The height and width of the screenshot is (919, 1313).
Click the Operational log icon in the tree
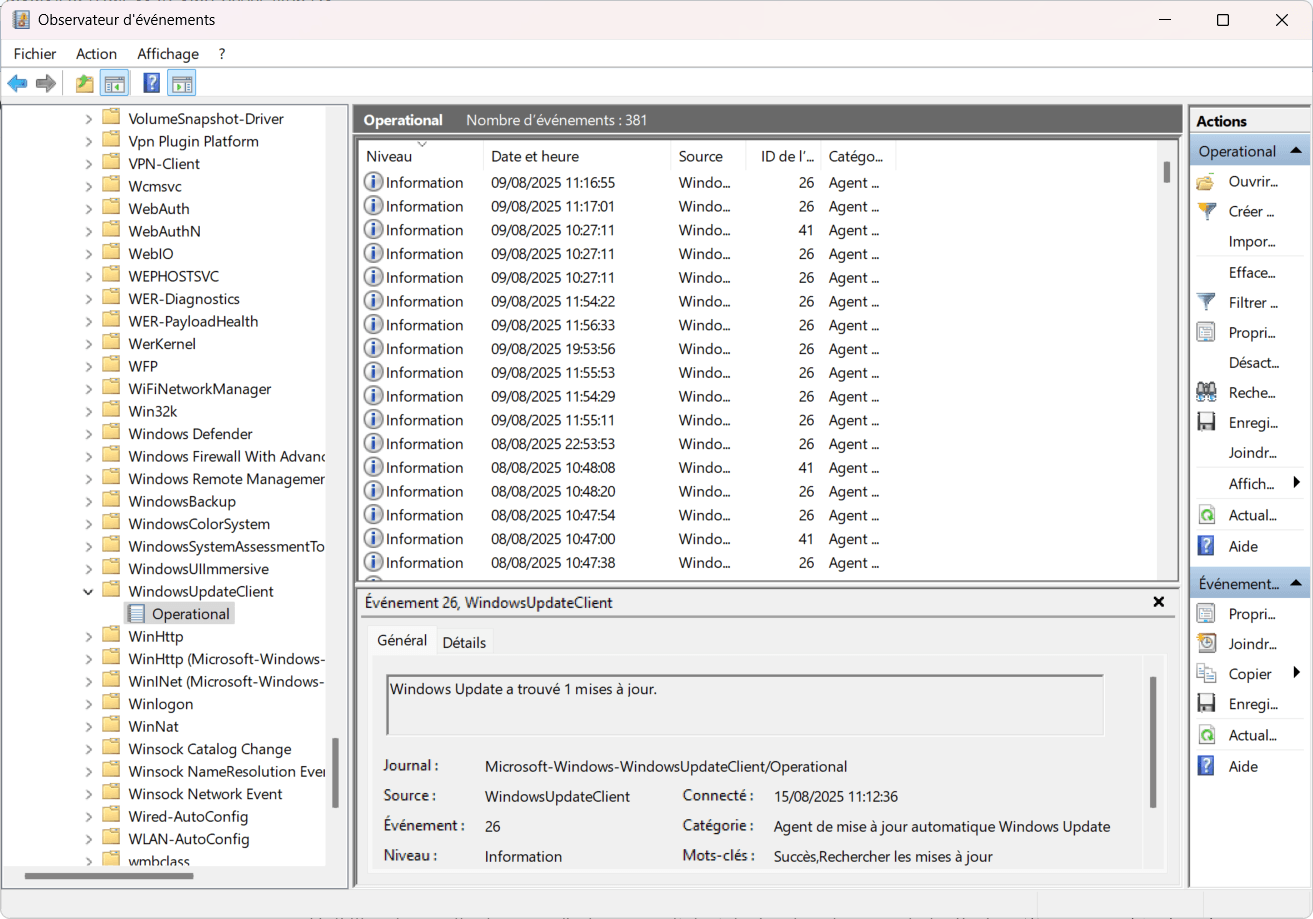click(x=135, y=613)
